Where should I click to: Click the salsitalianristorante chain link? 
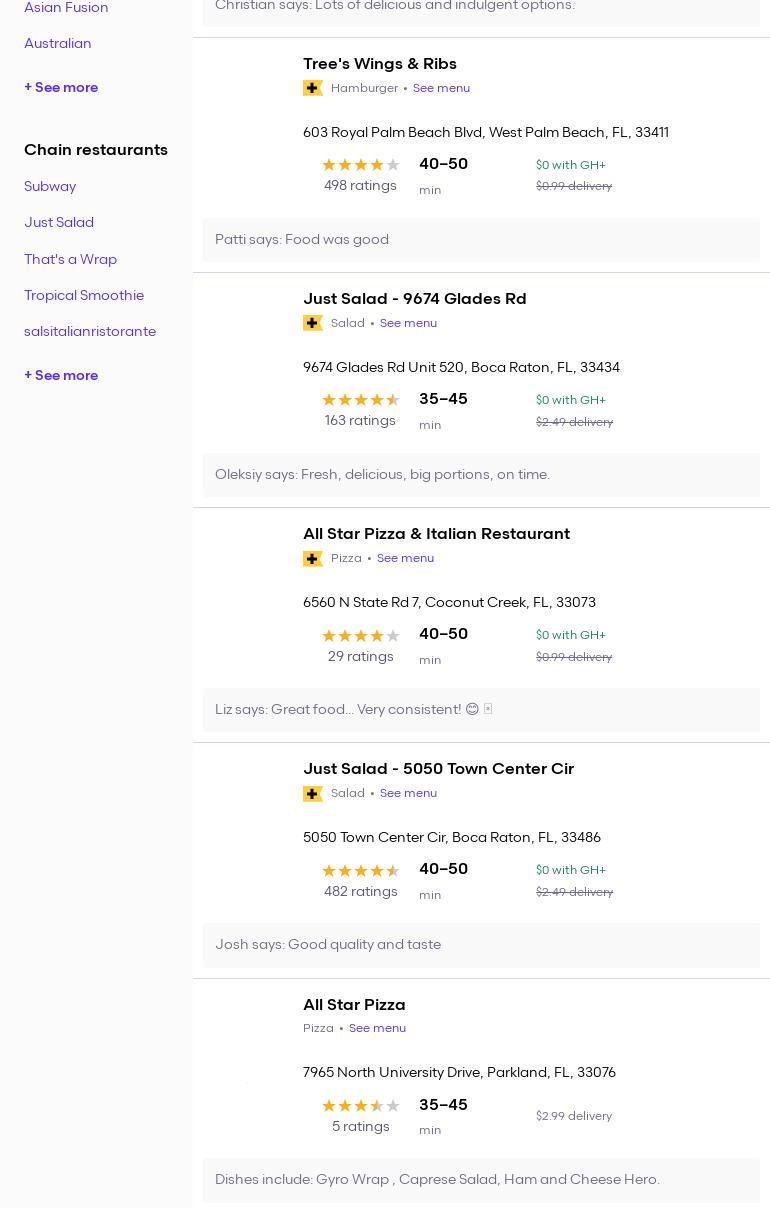click(x=90, y=331)
